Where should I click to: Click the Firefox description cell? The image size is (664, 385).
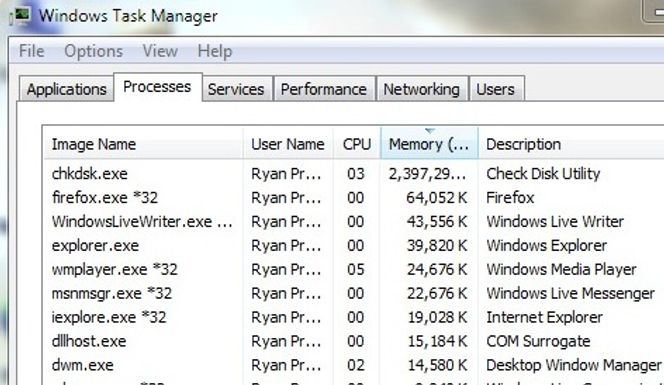pos(510,198)
